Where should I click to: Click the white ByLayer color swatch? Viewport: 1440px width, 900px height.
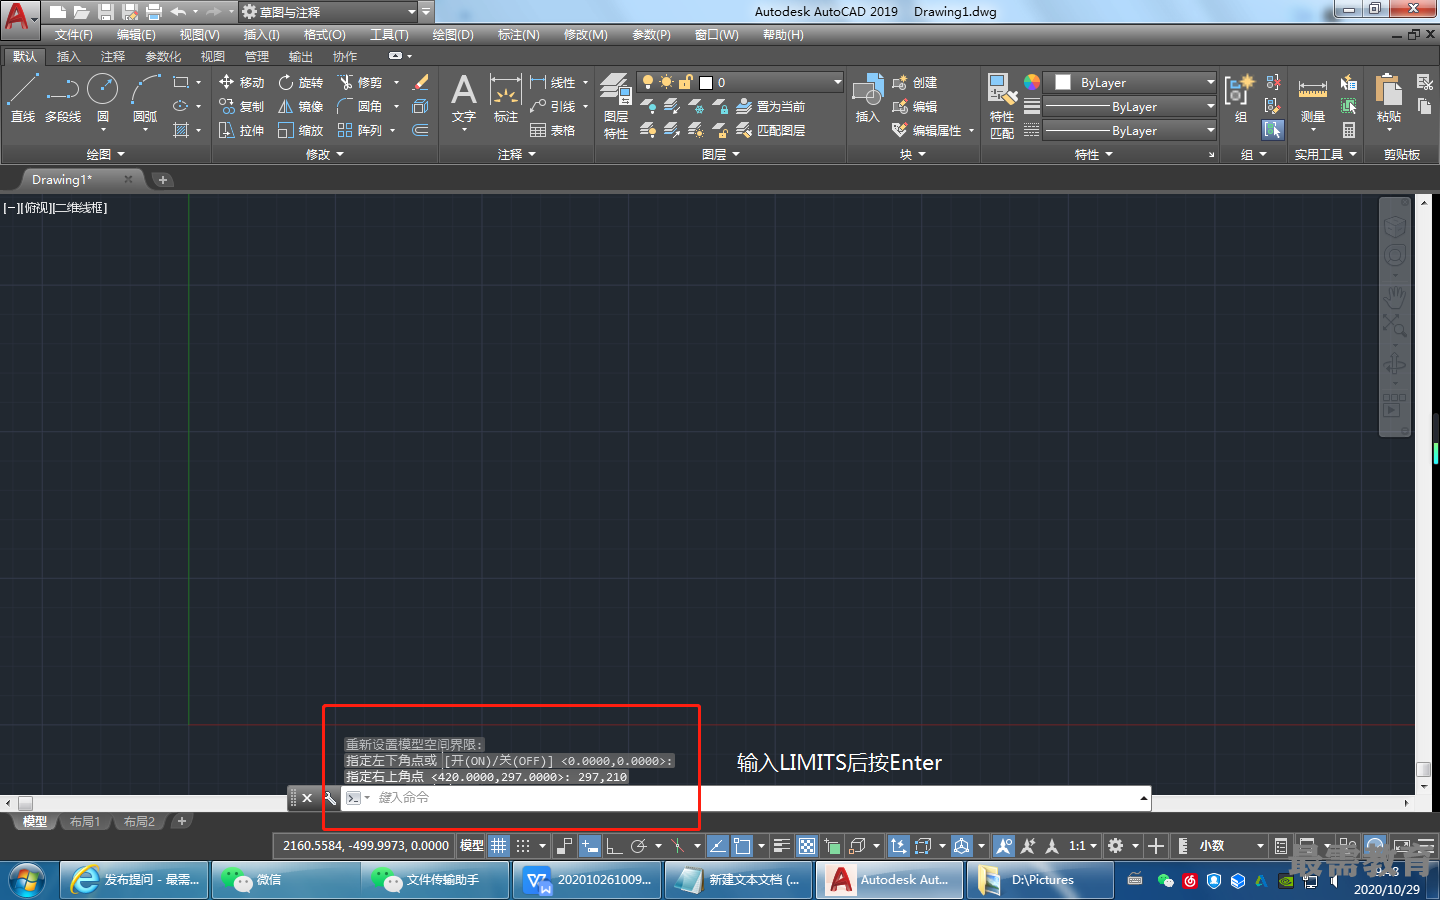(x=1063, y=82)
